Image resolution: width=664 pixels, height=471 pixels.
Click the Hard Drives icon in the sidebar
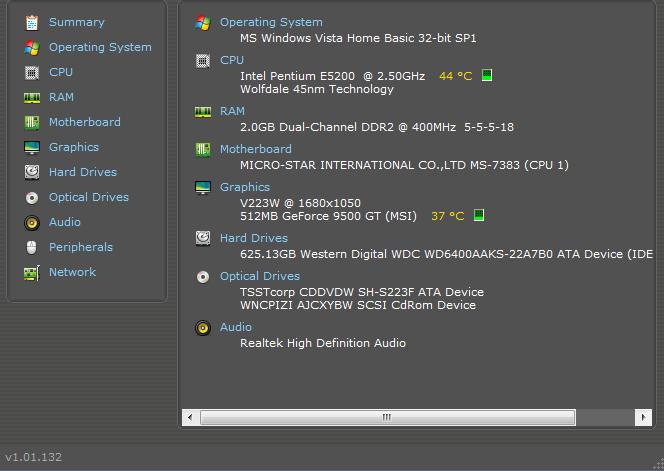pyautogui.click(x=32, y=172)
